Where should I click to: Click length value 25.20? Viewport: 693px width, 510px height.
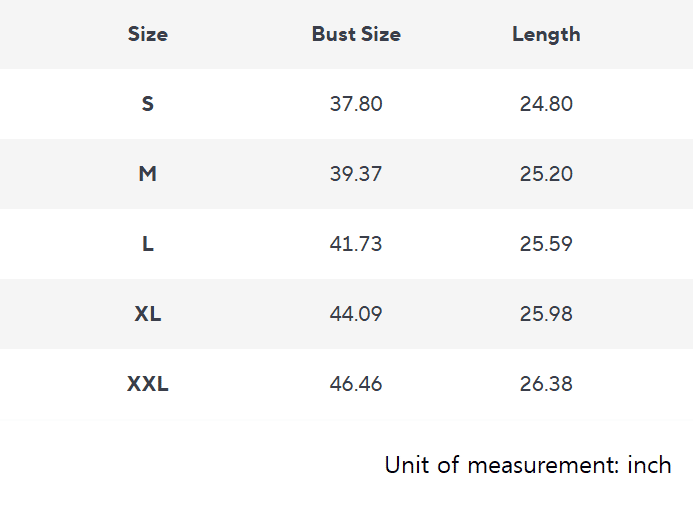(546, 174)
